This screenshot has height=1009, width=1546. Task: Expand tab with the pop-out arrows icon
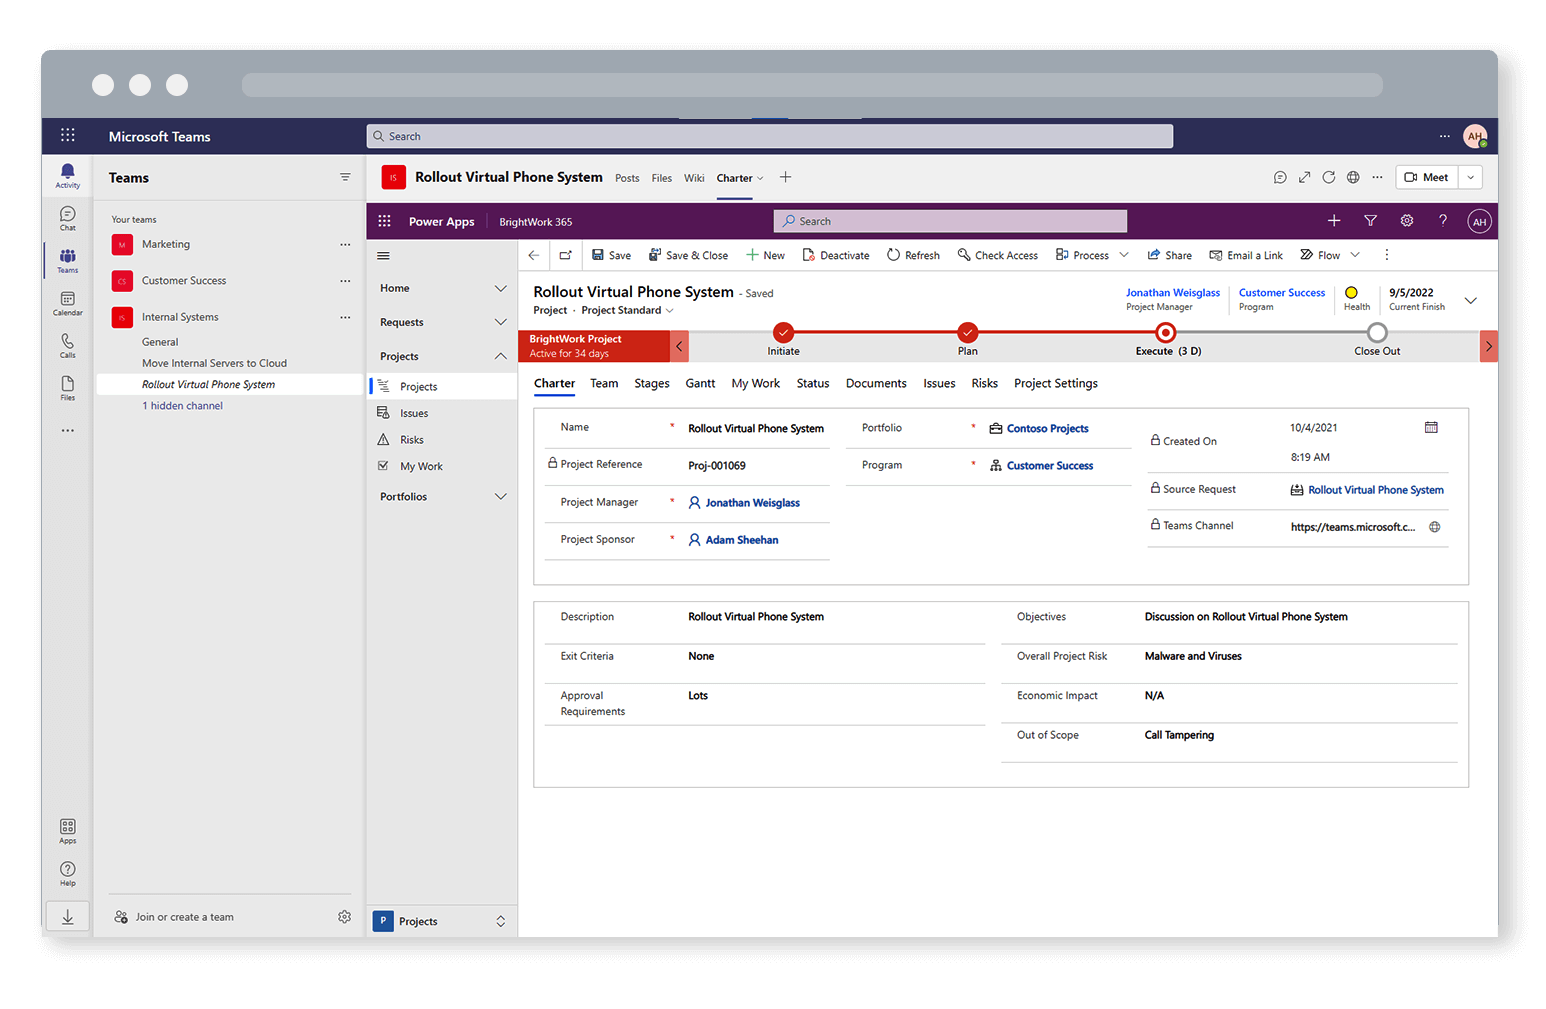point(1304,177)
